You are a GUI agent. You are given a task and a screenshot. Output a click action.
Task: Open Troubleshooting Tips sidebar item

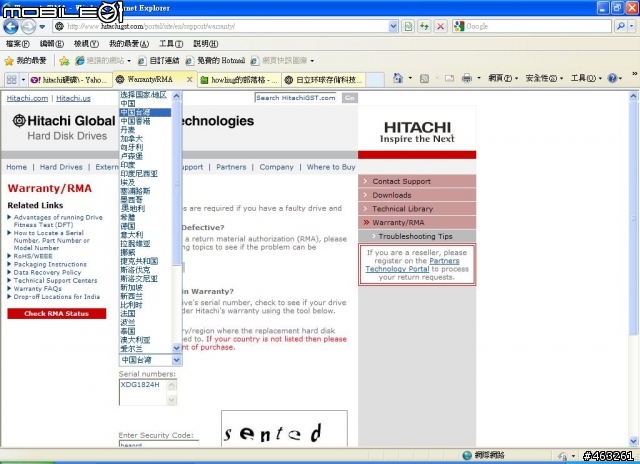point(417,236)
